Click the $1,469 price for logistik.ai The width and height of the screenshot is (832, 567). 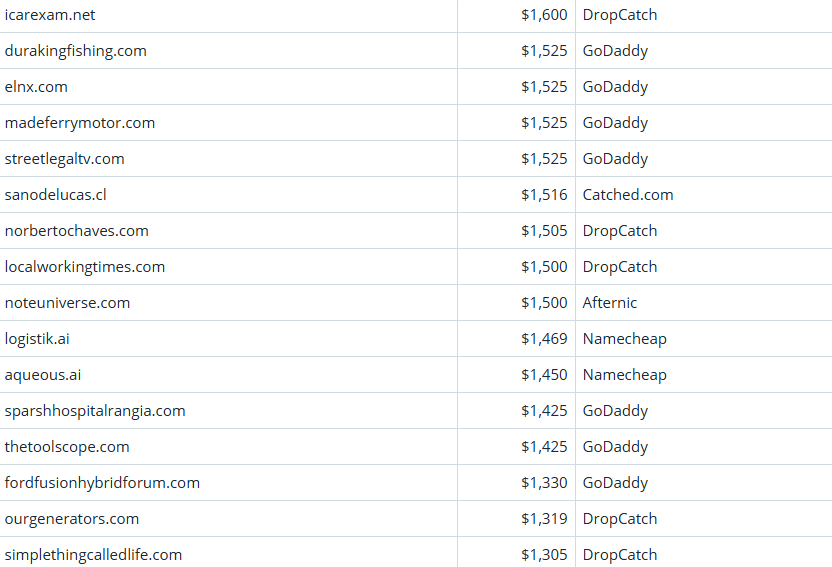click(544, 339)
